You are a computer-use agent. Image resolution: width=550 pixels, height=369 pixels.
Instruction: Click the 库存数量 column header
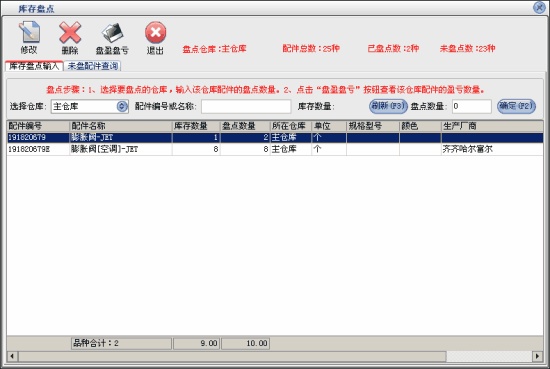(196, 126)
